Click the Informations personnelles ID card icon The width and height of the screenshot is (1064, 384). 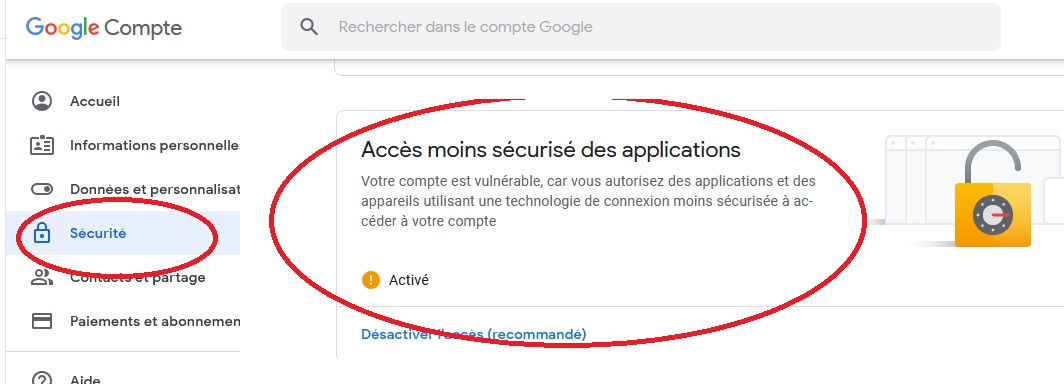pyautogui.click(x=42, y=145)
